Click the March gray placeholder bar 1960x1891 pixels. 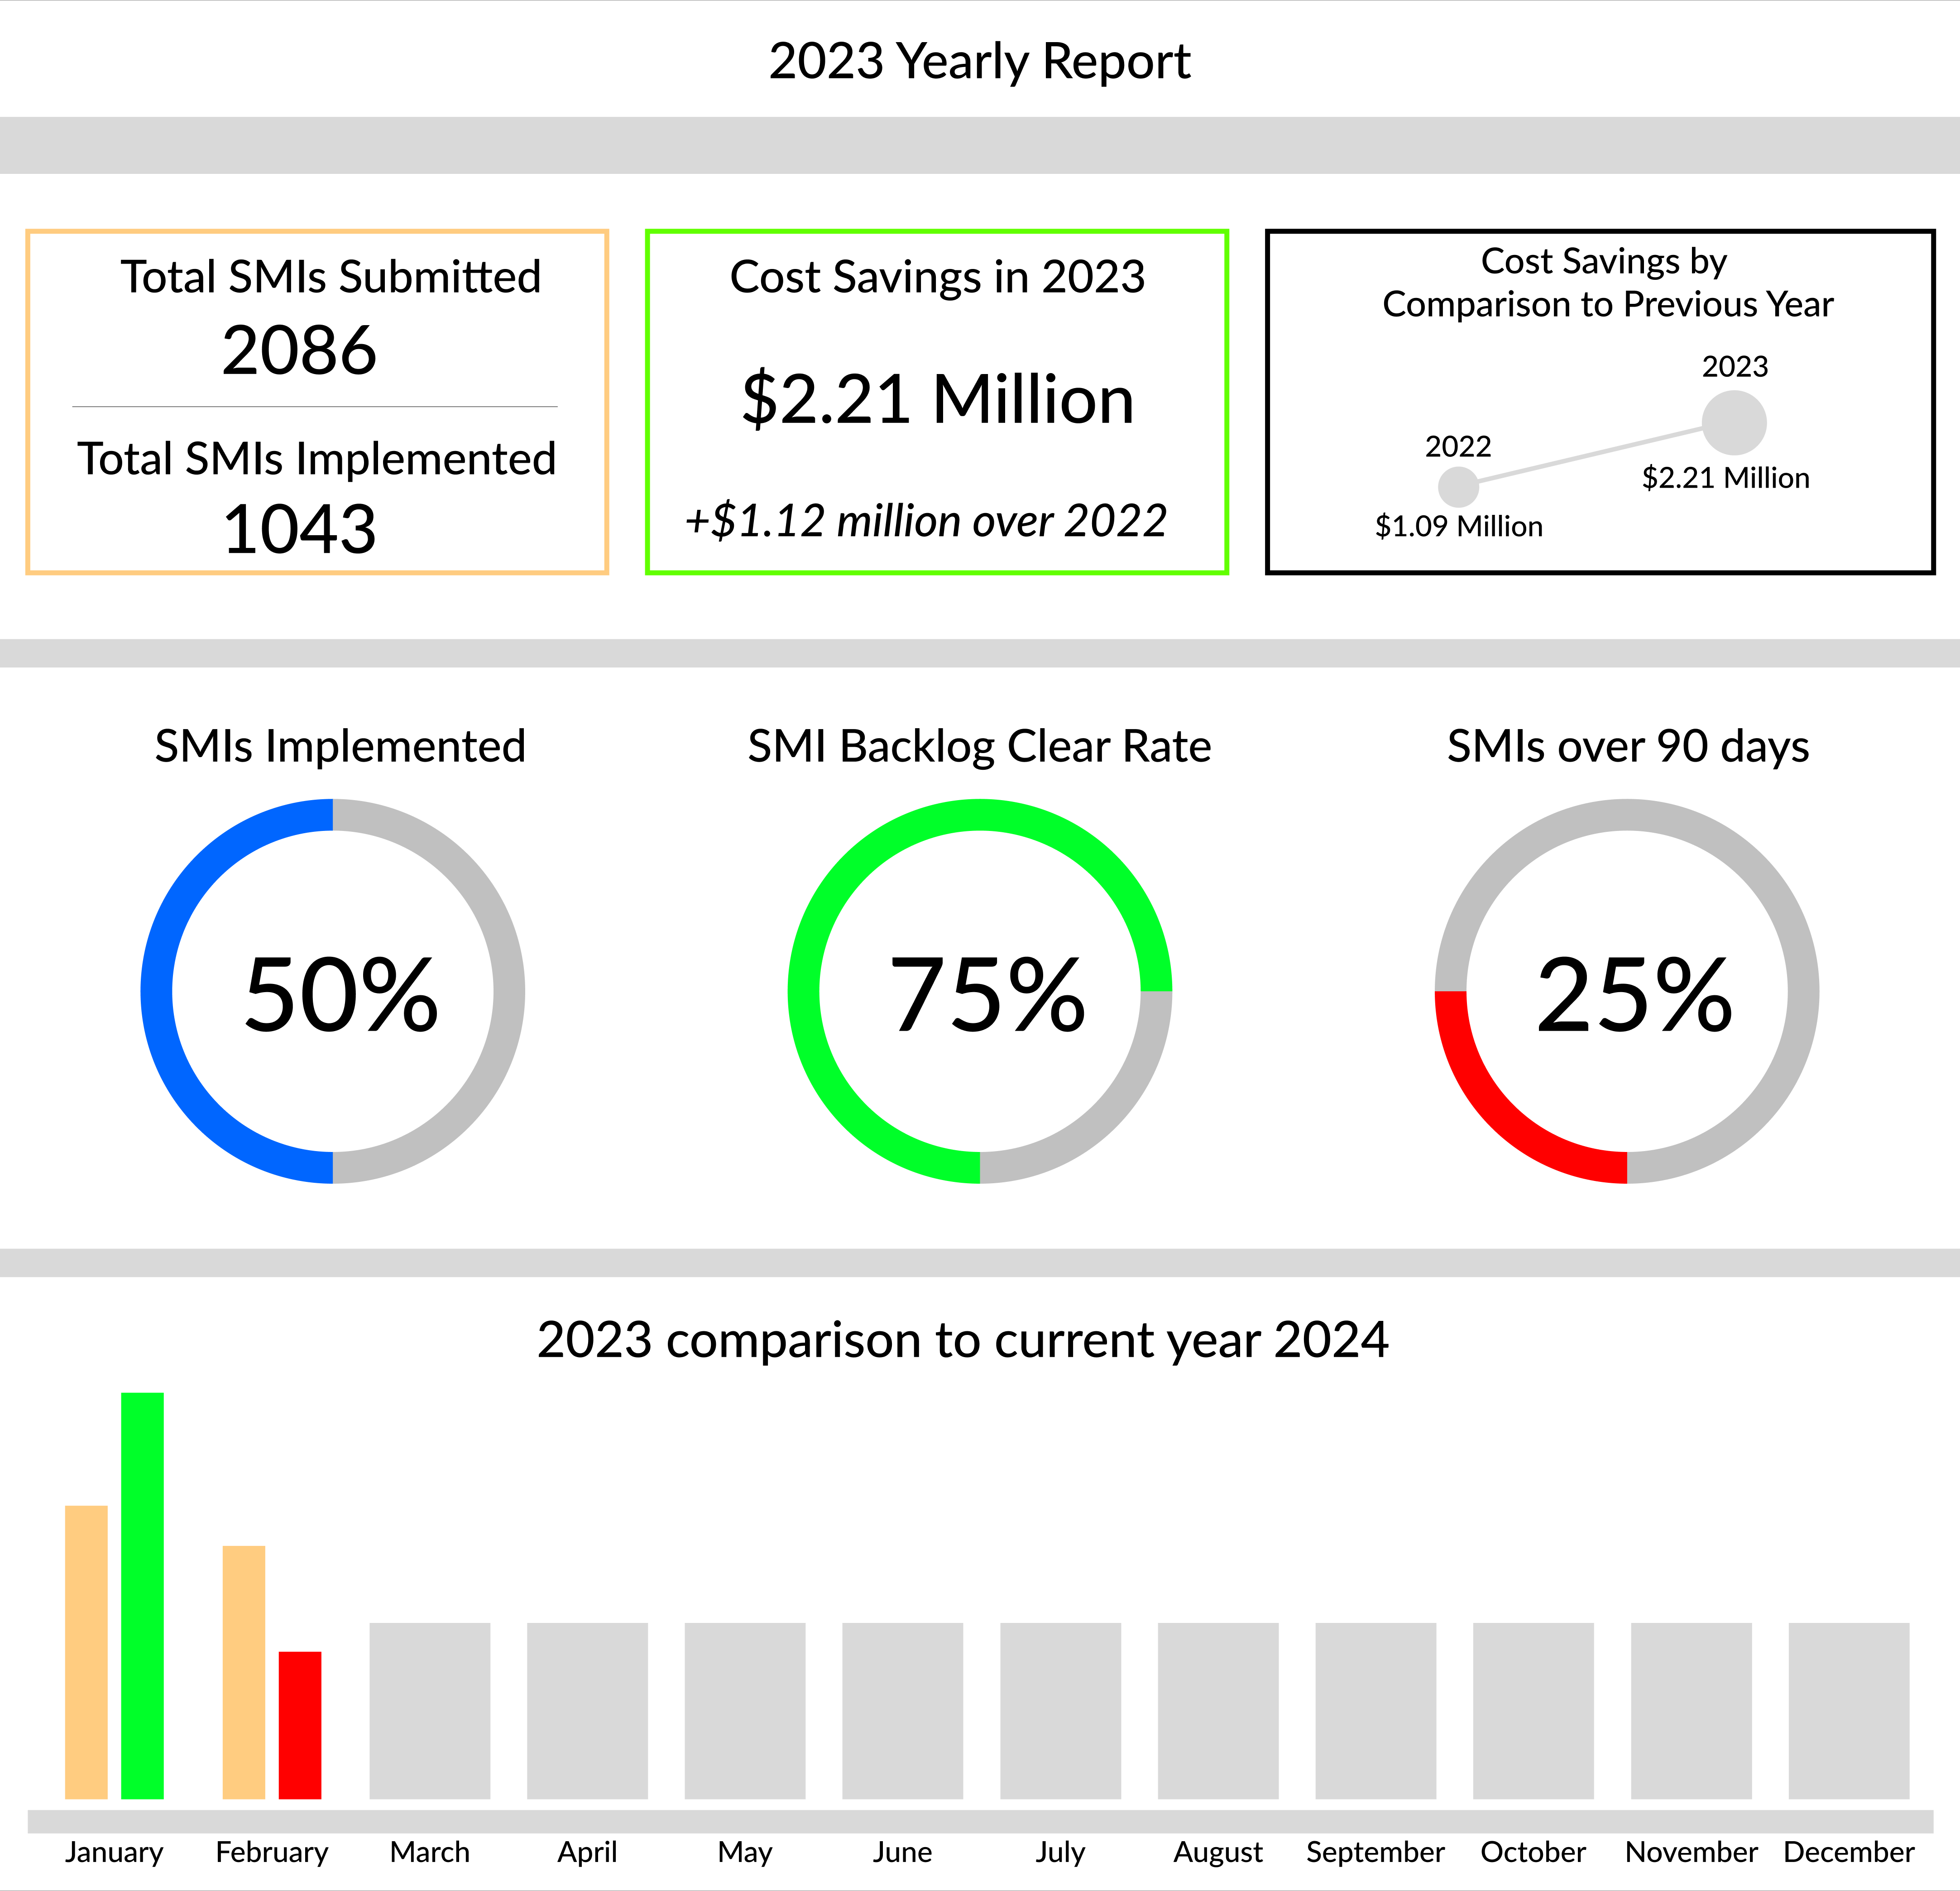pos(430,1710)
